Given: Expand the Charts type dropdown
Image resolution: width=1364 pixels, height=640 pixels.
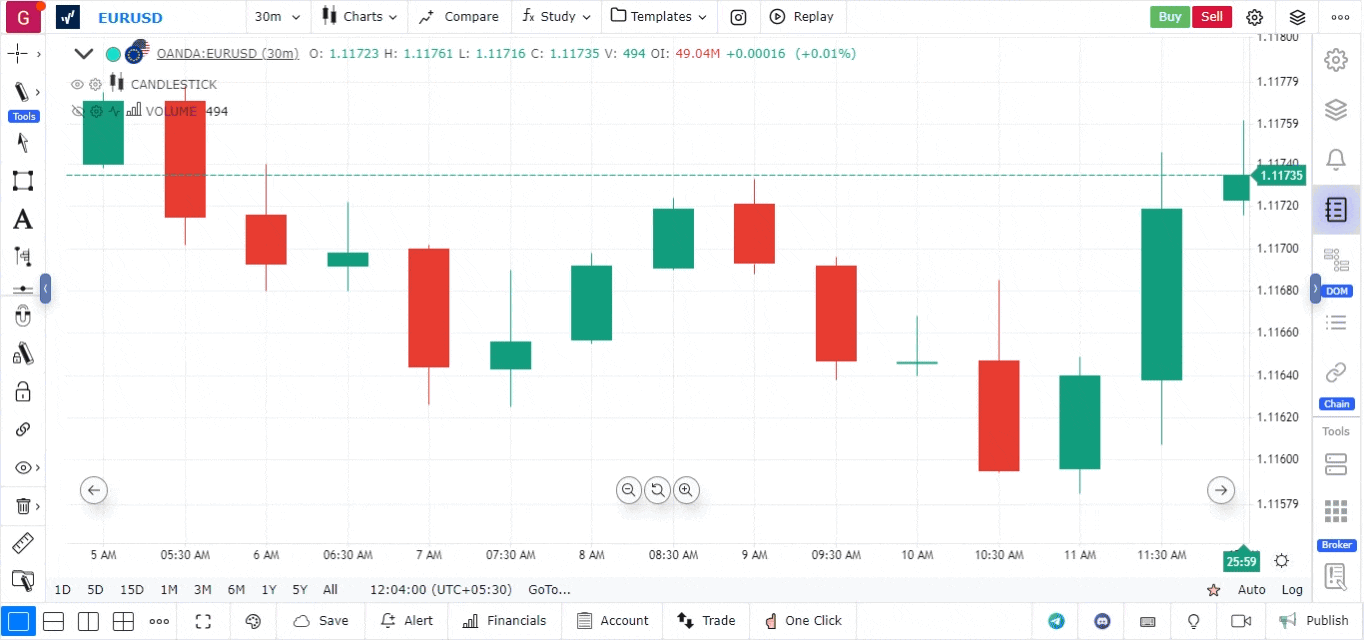Looking at the screenshot, I should click(x=360, y=17).
